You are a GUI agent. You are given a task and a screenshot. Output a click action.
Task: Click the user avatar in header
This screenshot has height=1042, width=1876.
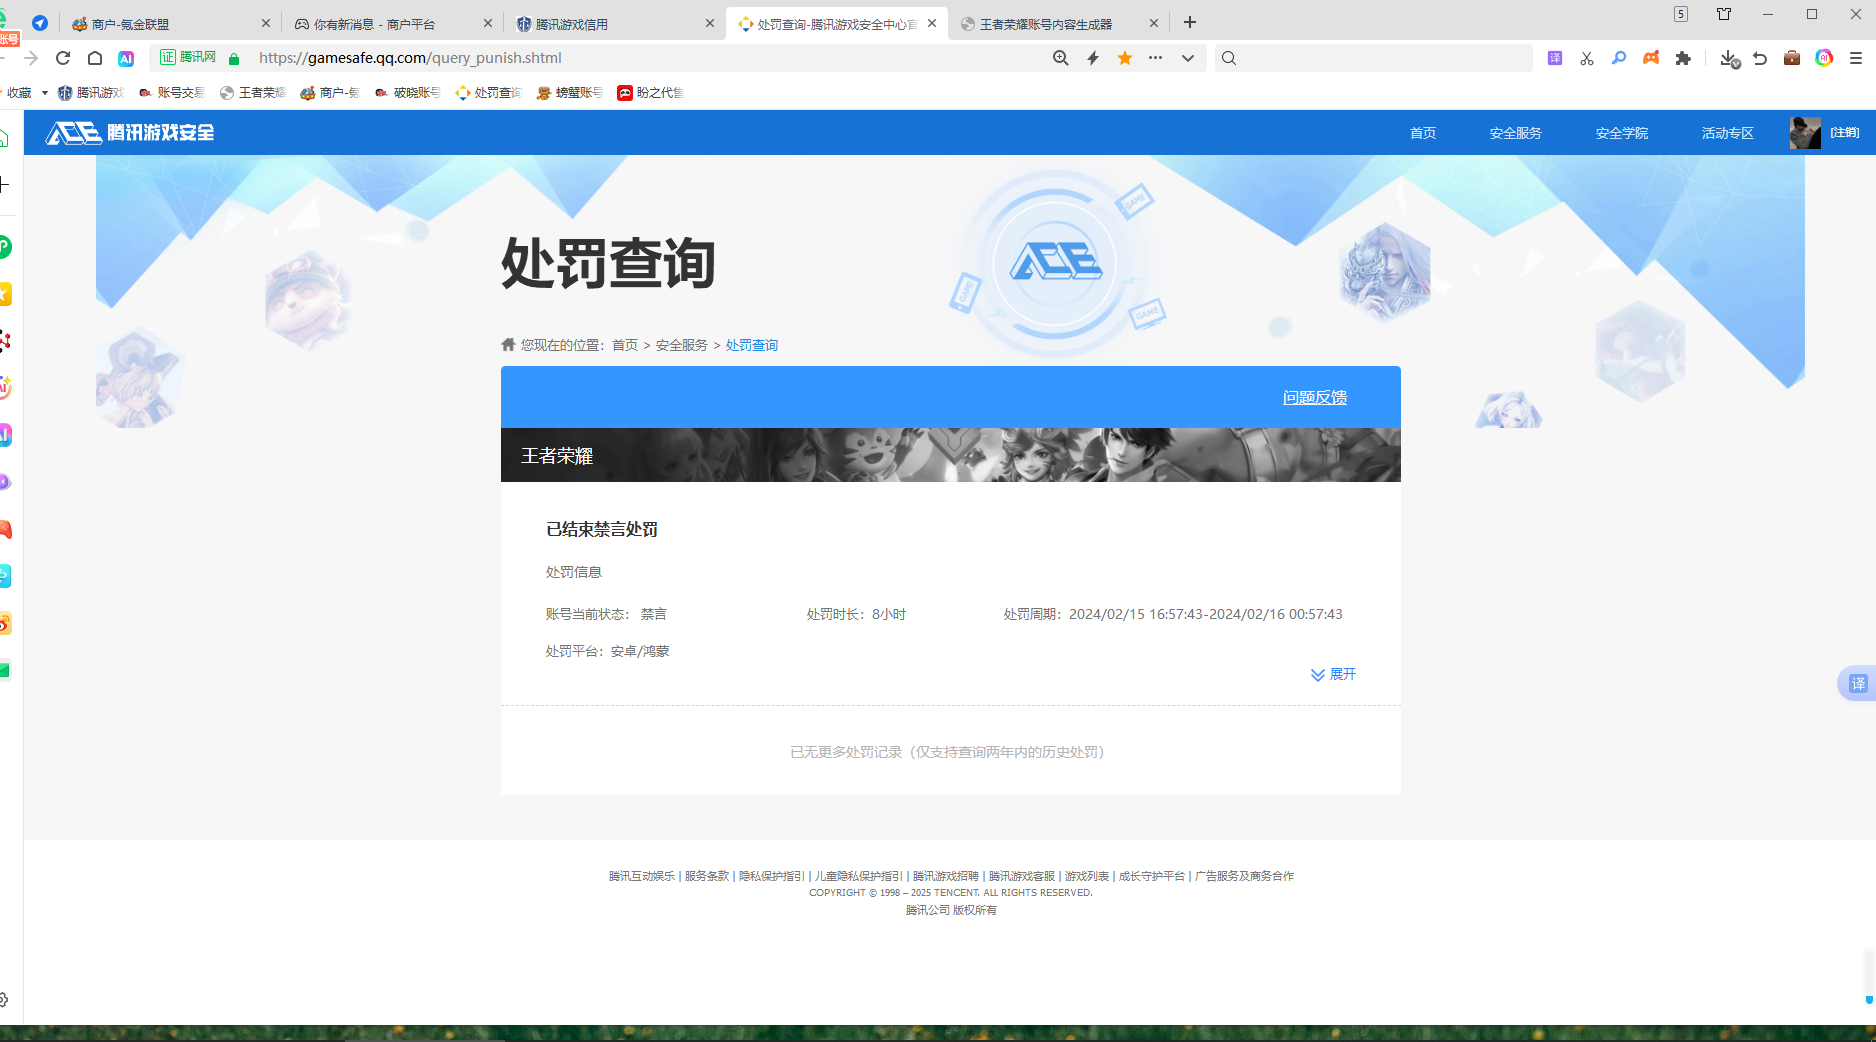pos(1805,133)
